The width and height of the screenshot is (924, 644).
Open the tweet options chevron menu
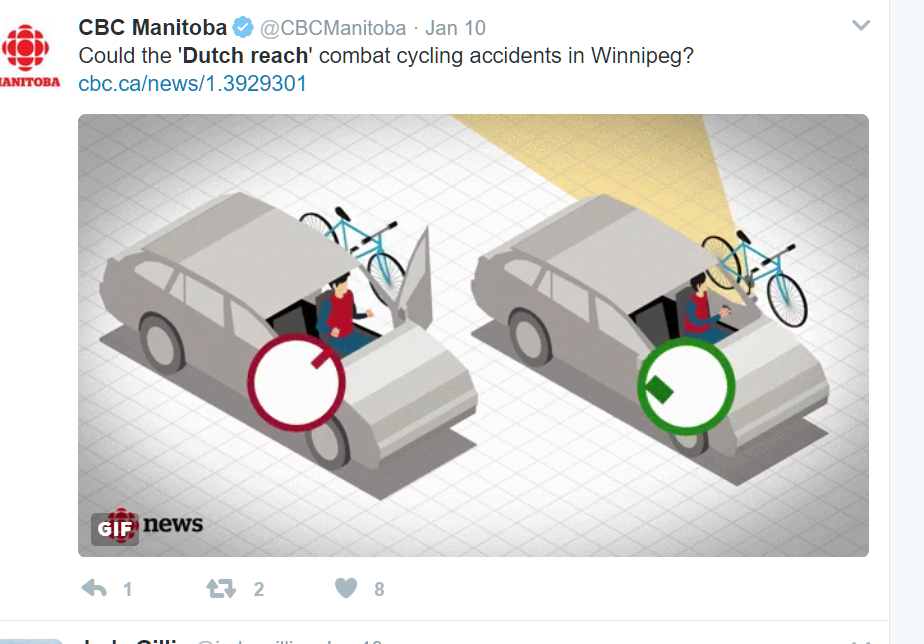(861, 25)
